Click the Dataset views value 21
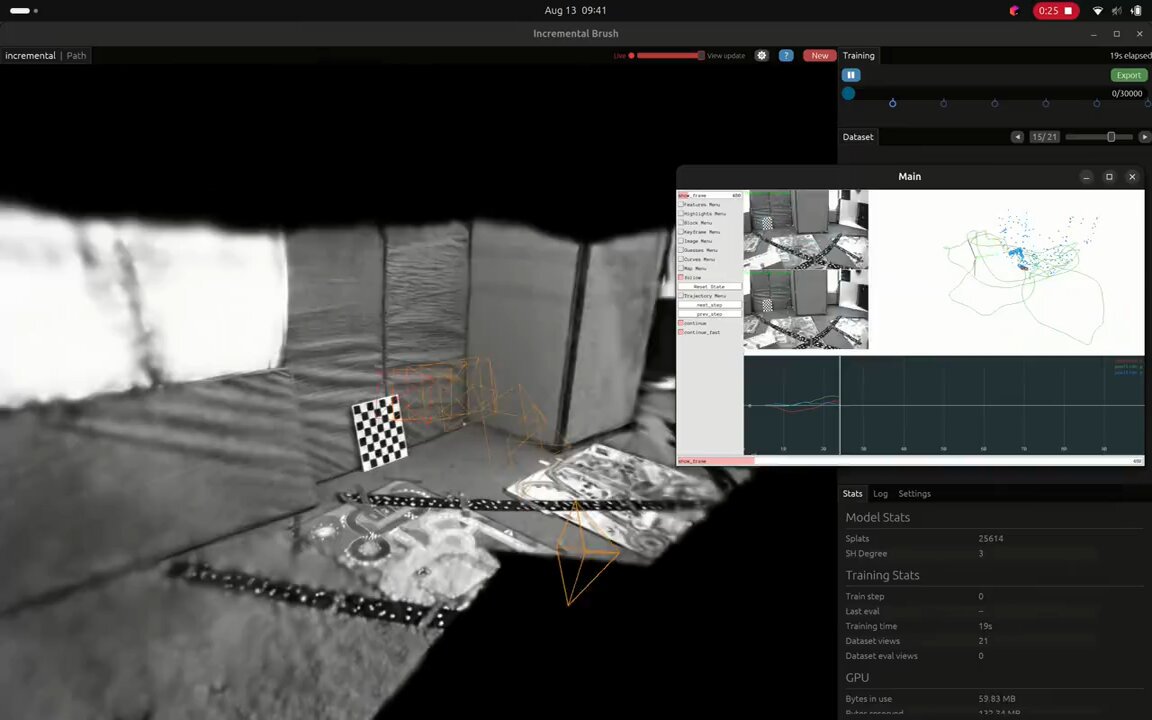1152x720 pixels. point(983,641)
